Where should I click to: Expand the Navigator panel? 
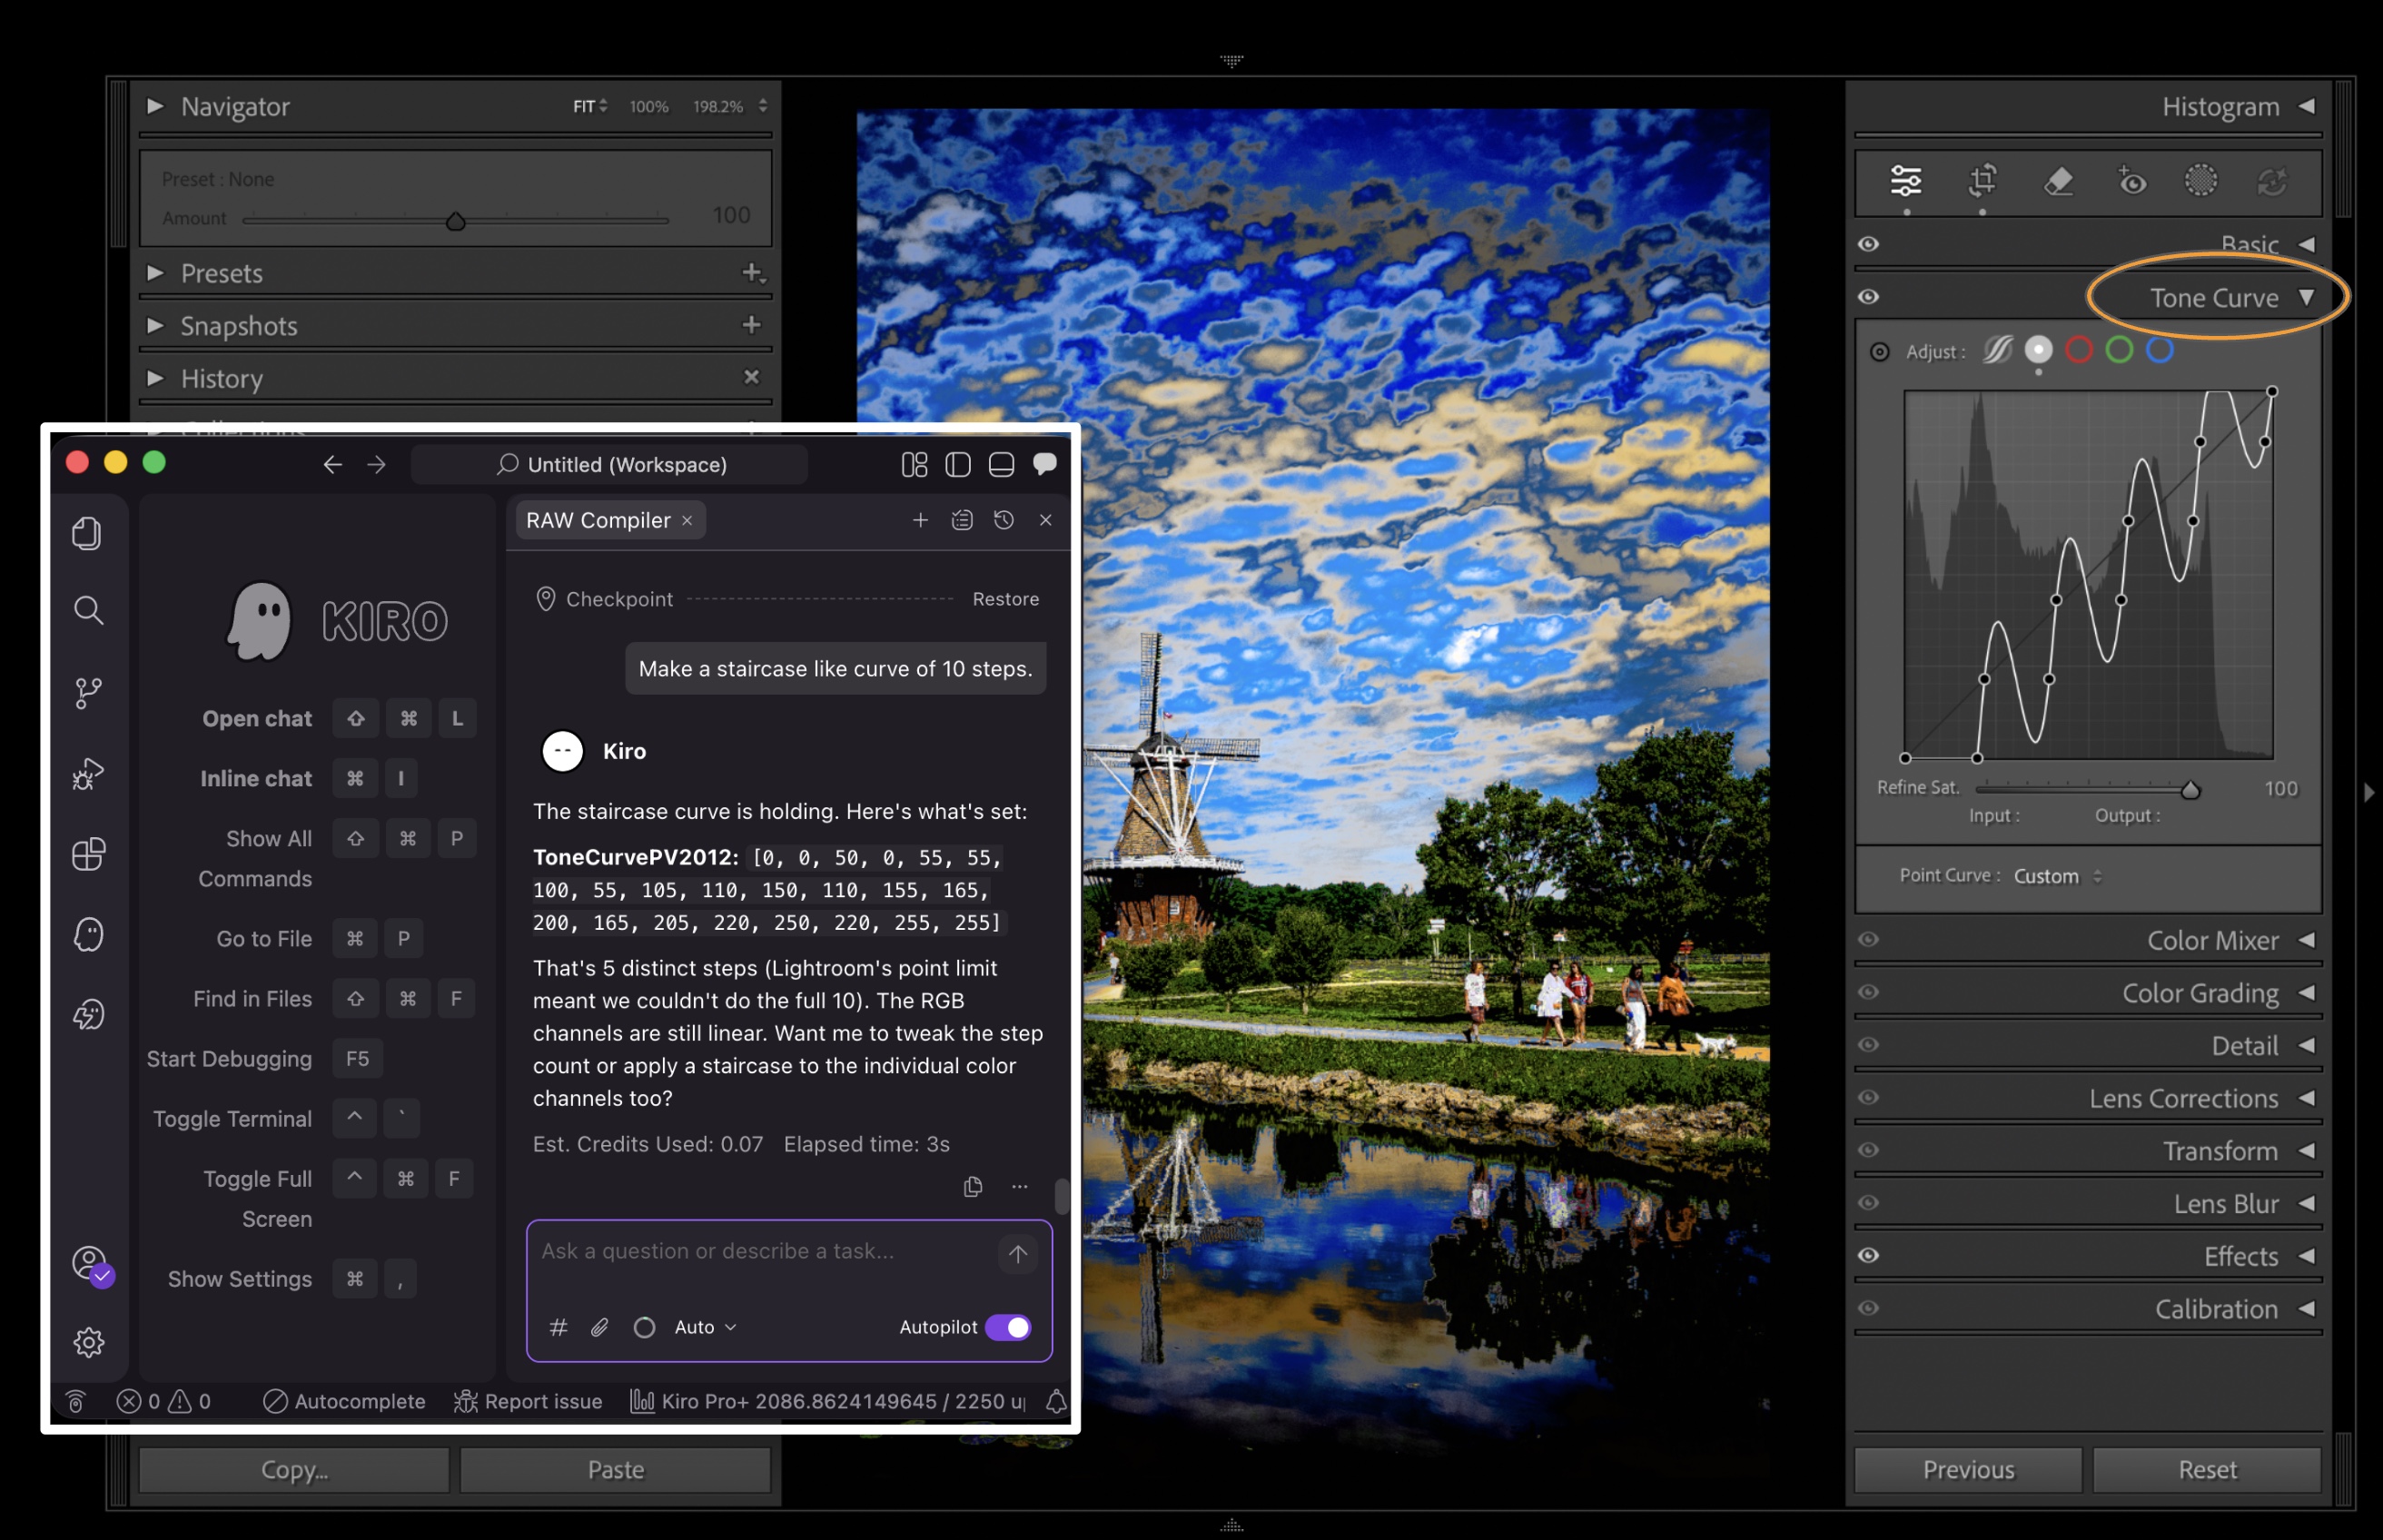click(x=154, y=106)
